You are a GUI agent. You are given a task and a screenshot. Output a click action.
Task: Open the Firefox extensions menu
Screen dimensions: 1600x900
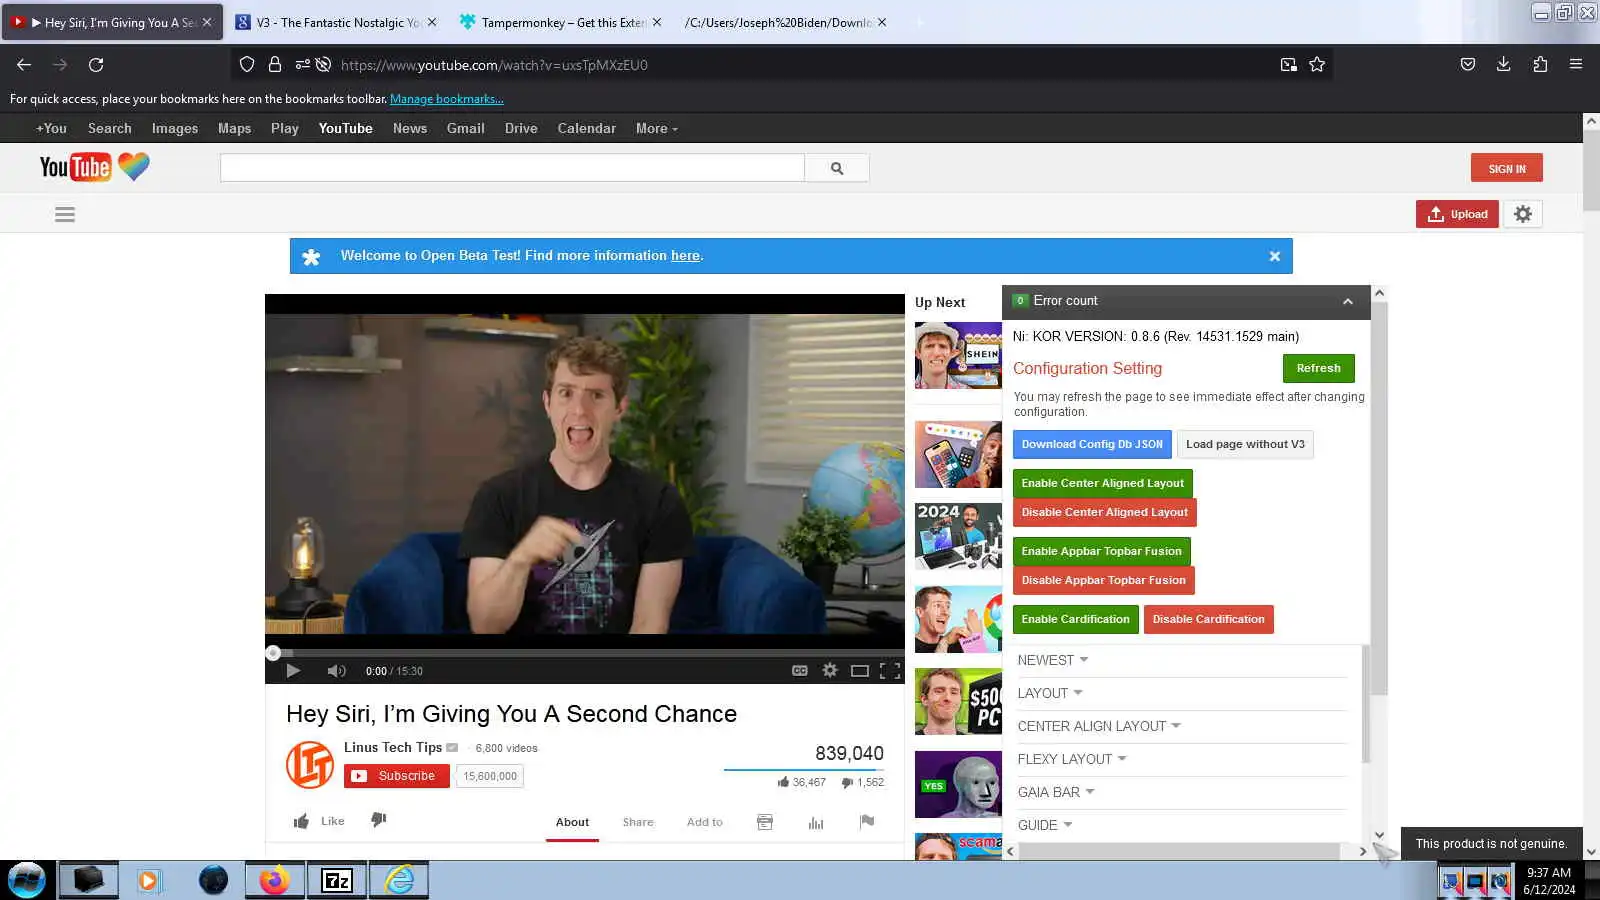pos(1540,65)
